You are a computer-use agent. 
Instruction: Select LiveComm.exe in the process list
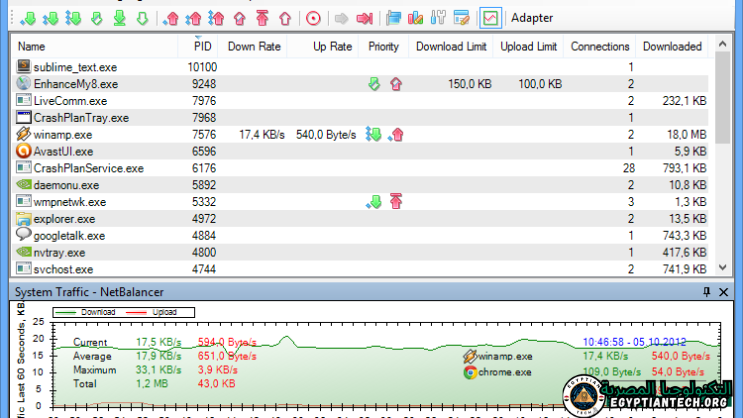360,101
